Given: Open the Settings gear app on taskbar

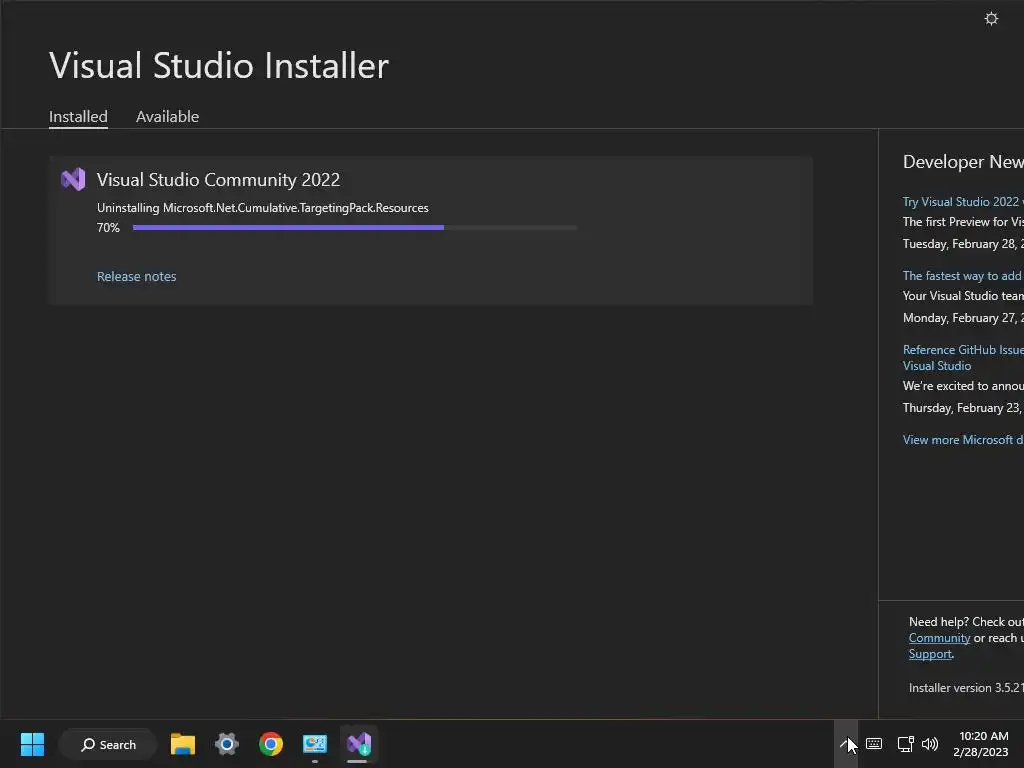Looking at the screenshot, I should coord(227,744).
